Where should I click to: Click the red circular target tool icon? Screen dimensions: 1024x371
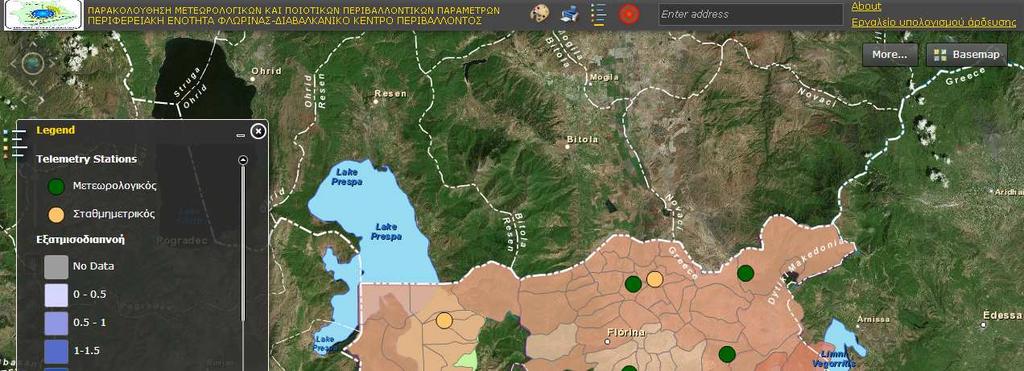628,14
